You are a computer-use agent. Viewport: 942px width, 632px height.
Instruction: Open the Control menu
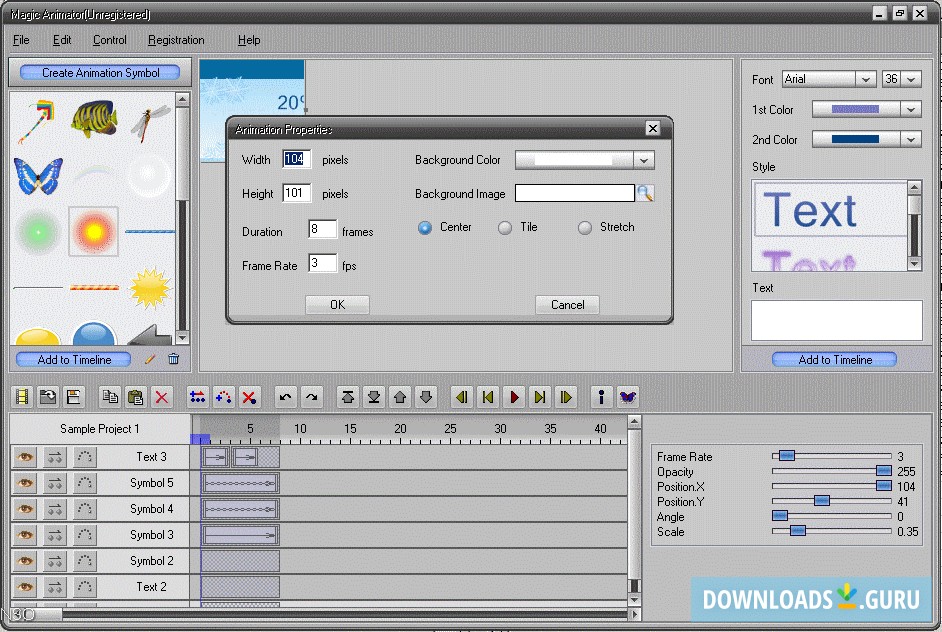pyautogui.click(x=110, y=40)
